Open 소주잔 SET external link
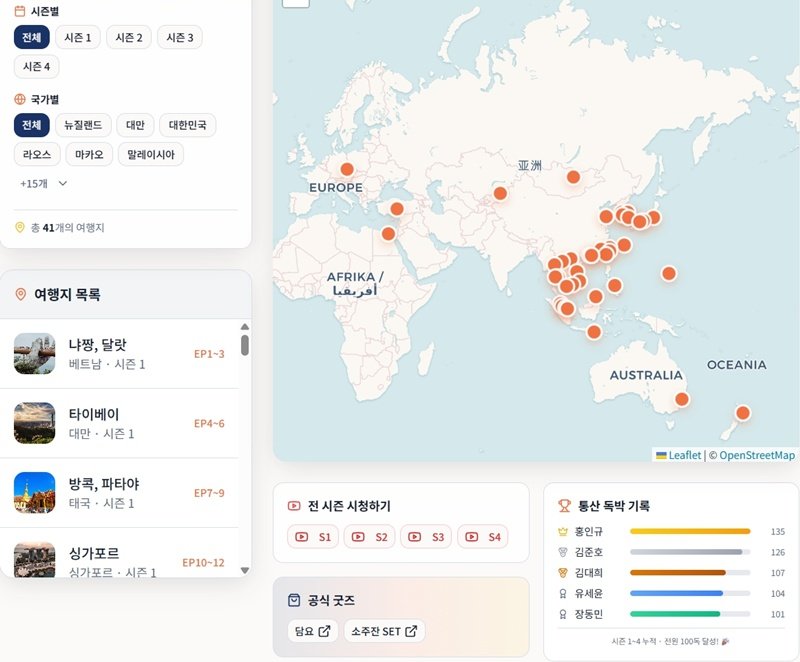Screen dimensions: 800x662 pyautogui.click(x=385, y=631)
